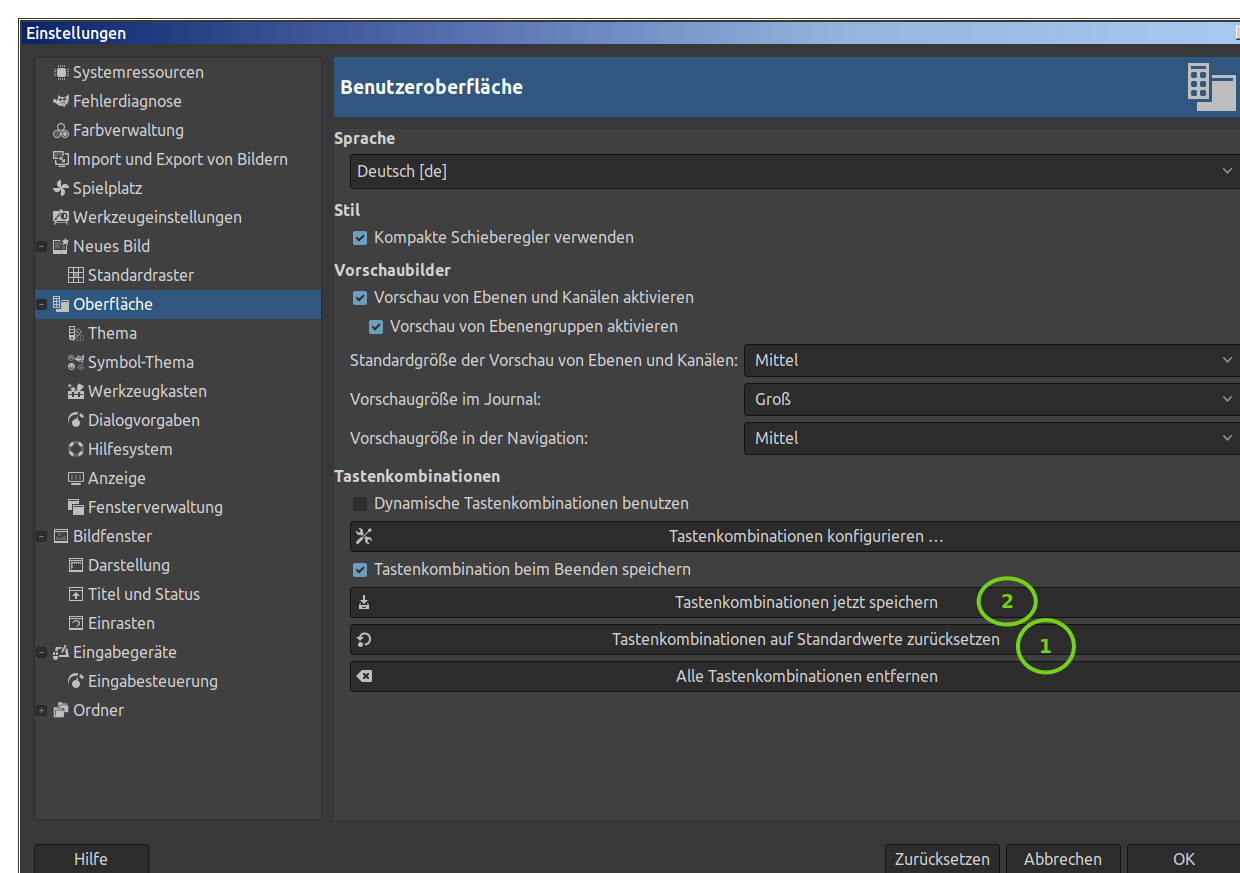Image resolution: width=1240 pixels, height=873 pixels.
Task: Click the Einrasten icon
Action: tap(76, 624)
